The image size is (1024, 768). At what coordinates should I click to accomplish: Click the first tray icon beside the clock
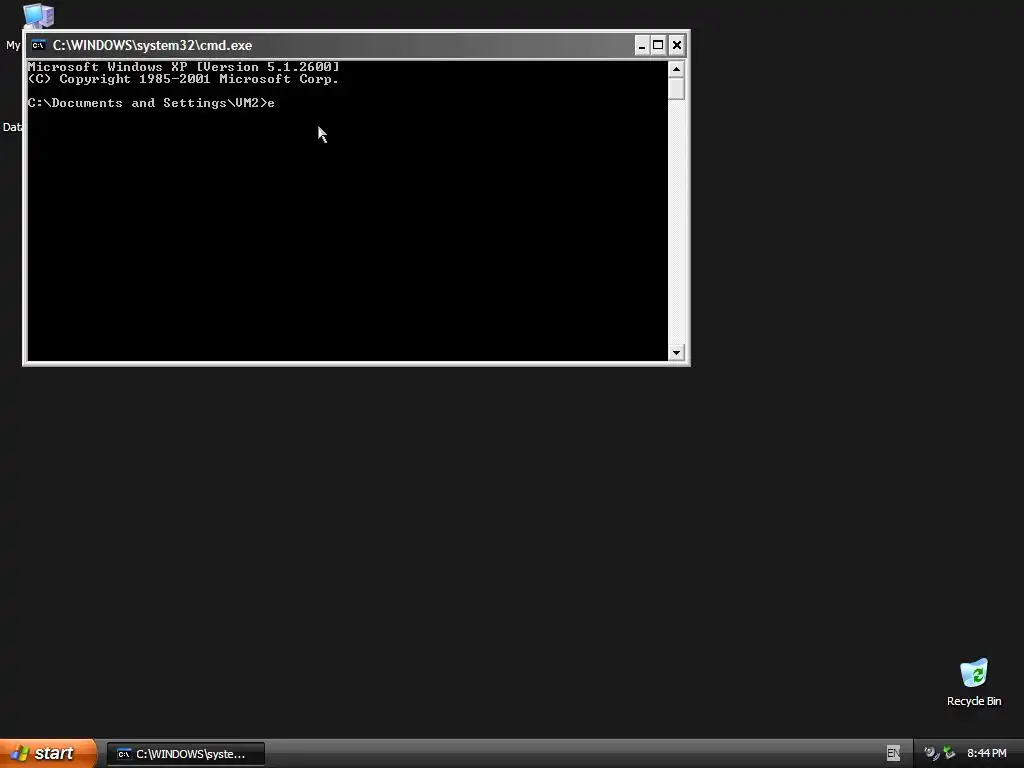pos(932,753)
